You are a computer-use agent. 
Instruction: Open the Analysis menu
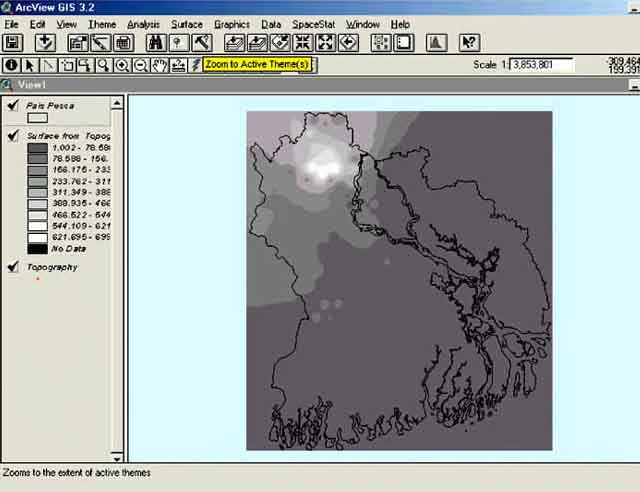coord(143,24)
